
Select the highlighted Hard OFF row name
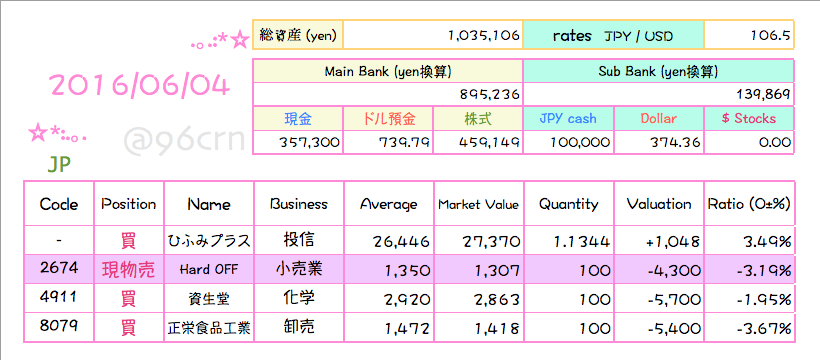pyautogui.click(x=209, y=269)
